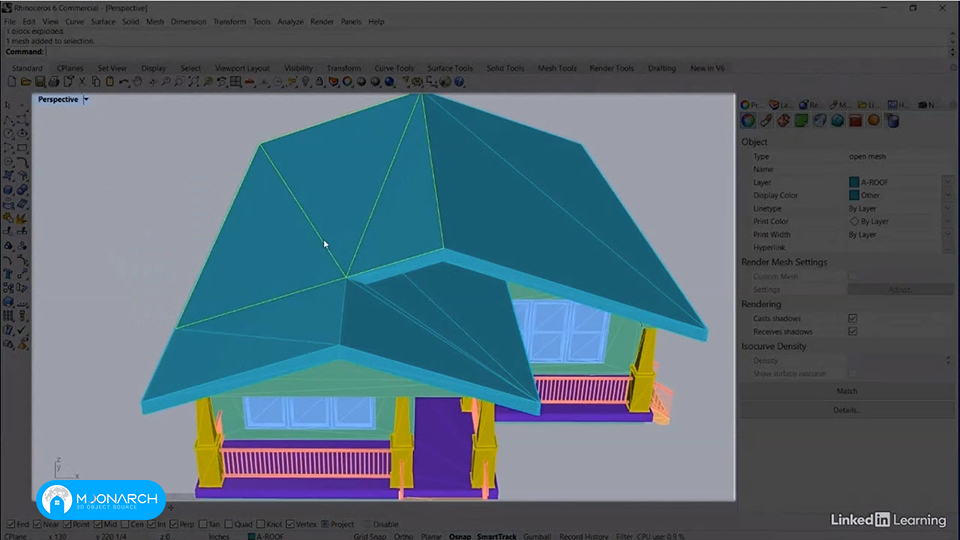Image resolution: width=960 pixels, height=540 pixels.
Task: Click the color wheel Object Properties toolbar icon
Action: (x=347, y=81)
